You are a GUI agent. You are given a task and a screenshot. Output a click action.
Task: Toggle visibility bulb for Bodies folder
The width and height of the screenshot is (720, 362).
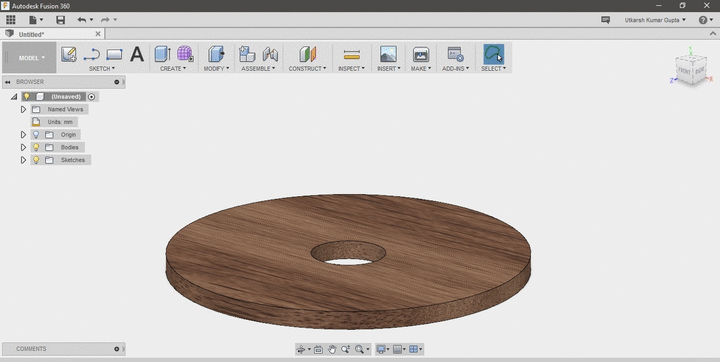[36, 147]
